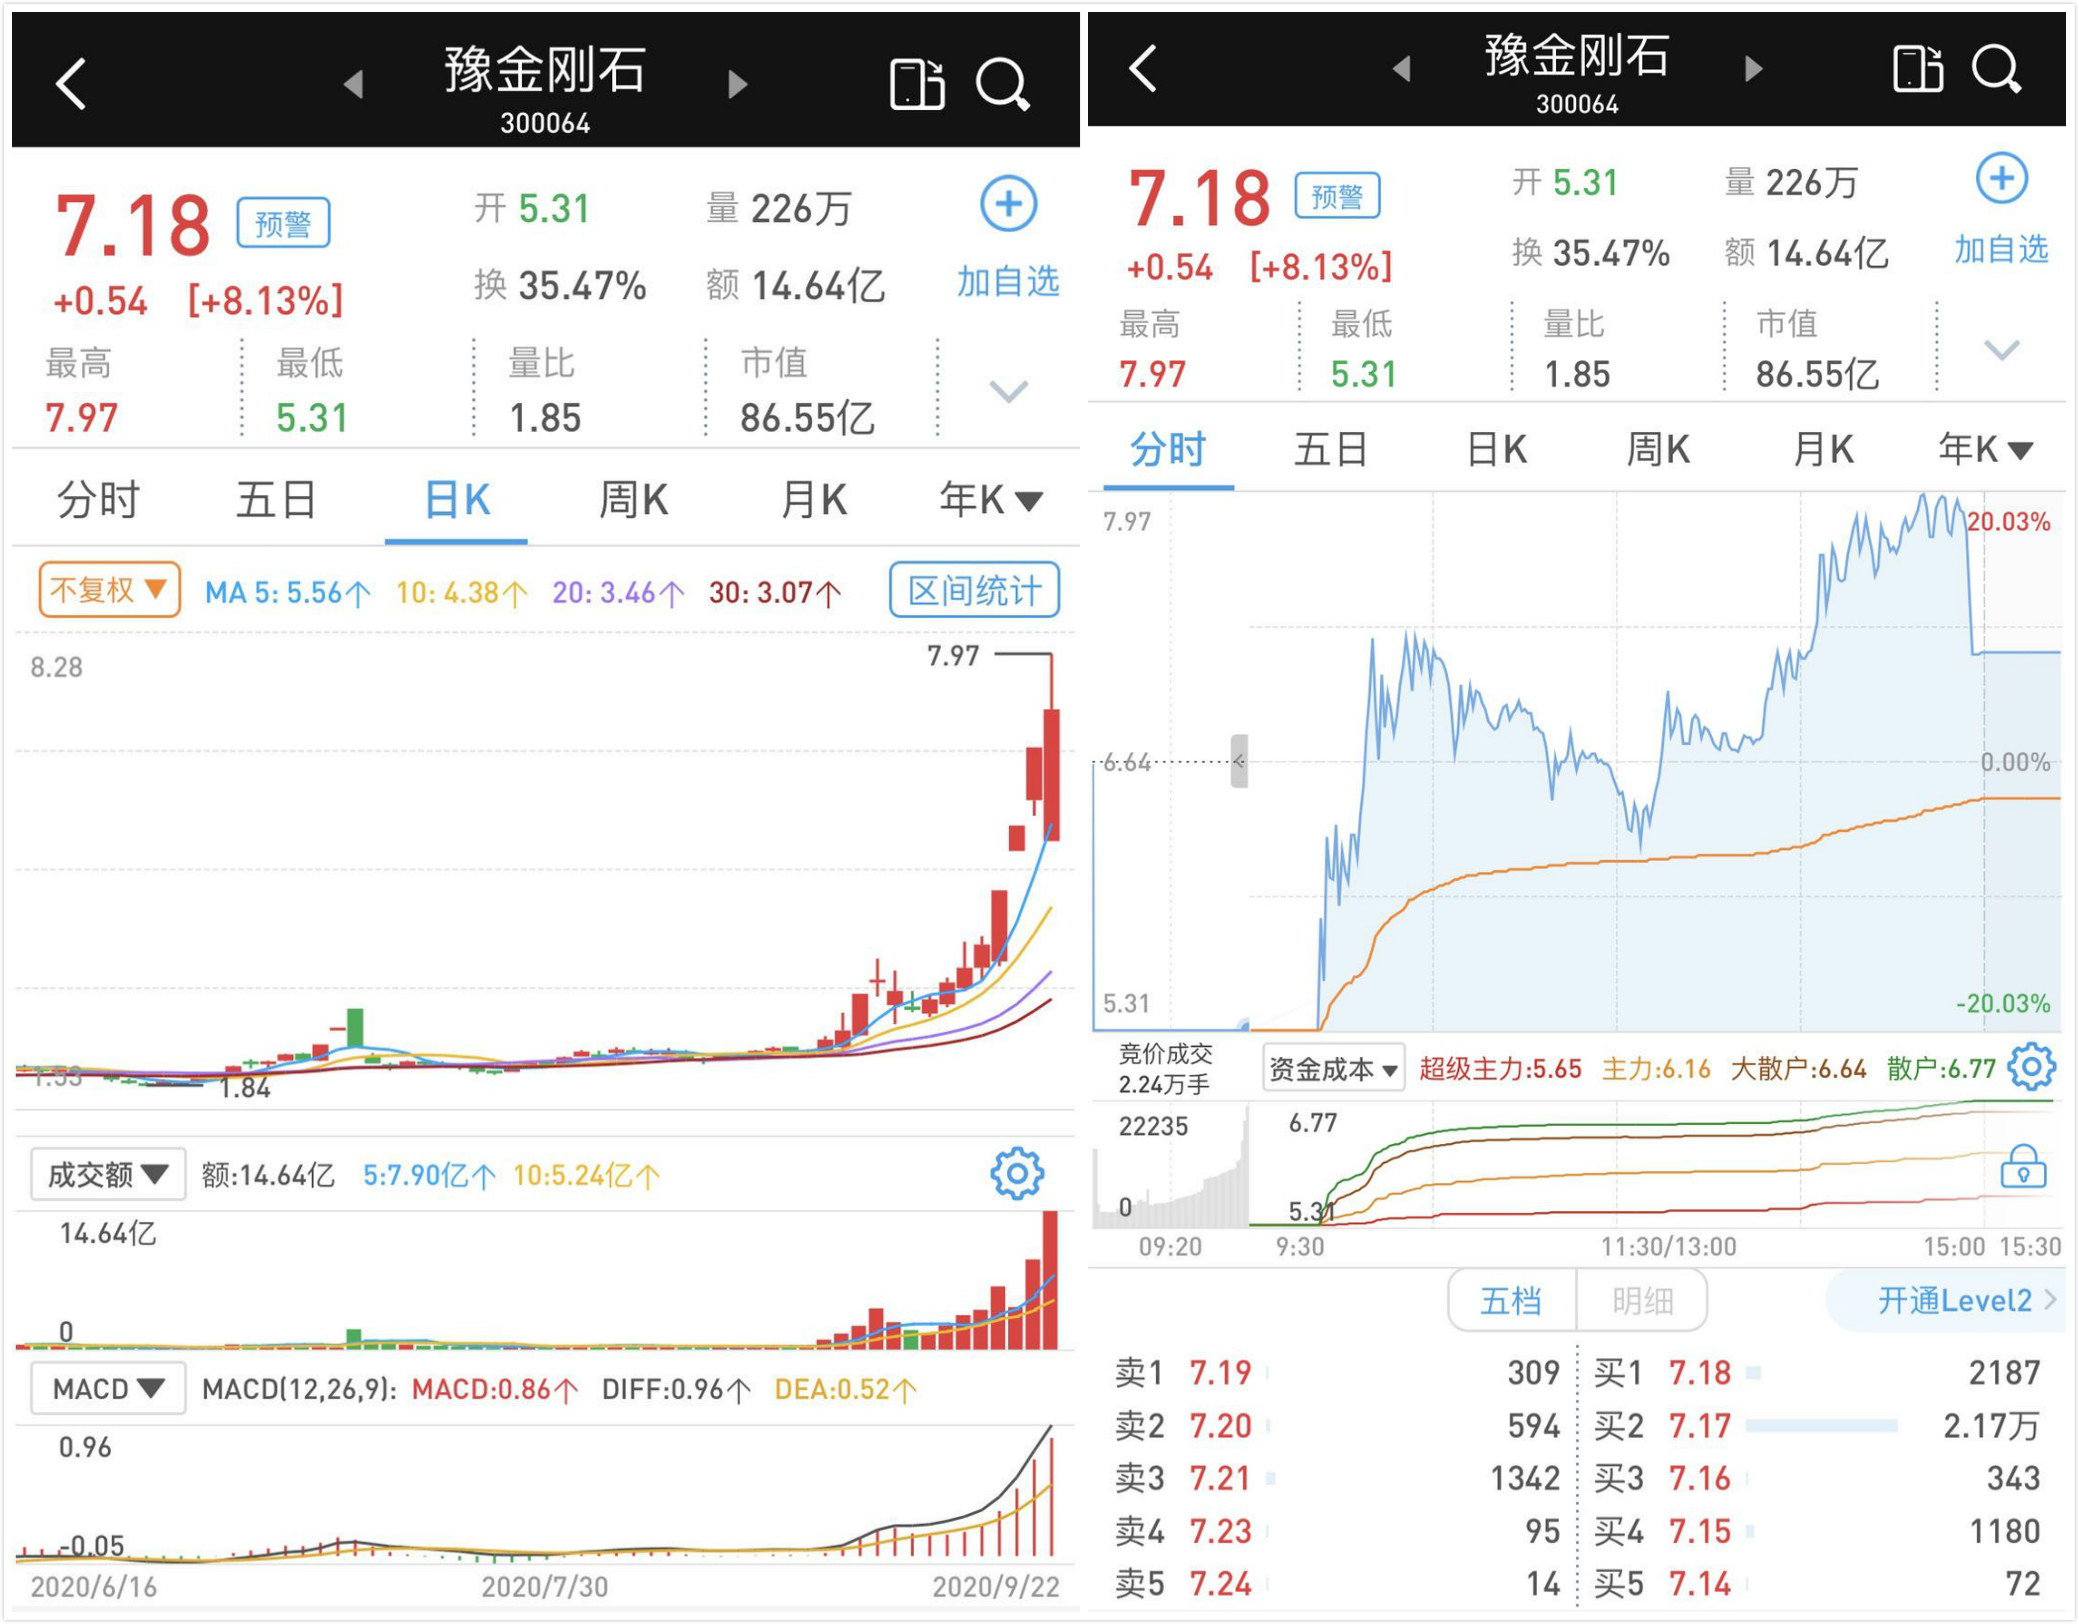This screenshot has height=1624, width=2079.
Task: Tap the search icon in right panel
Action: pos(1996,68)
